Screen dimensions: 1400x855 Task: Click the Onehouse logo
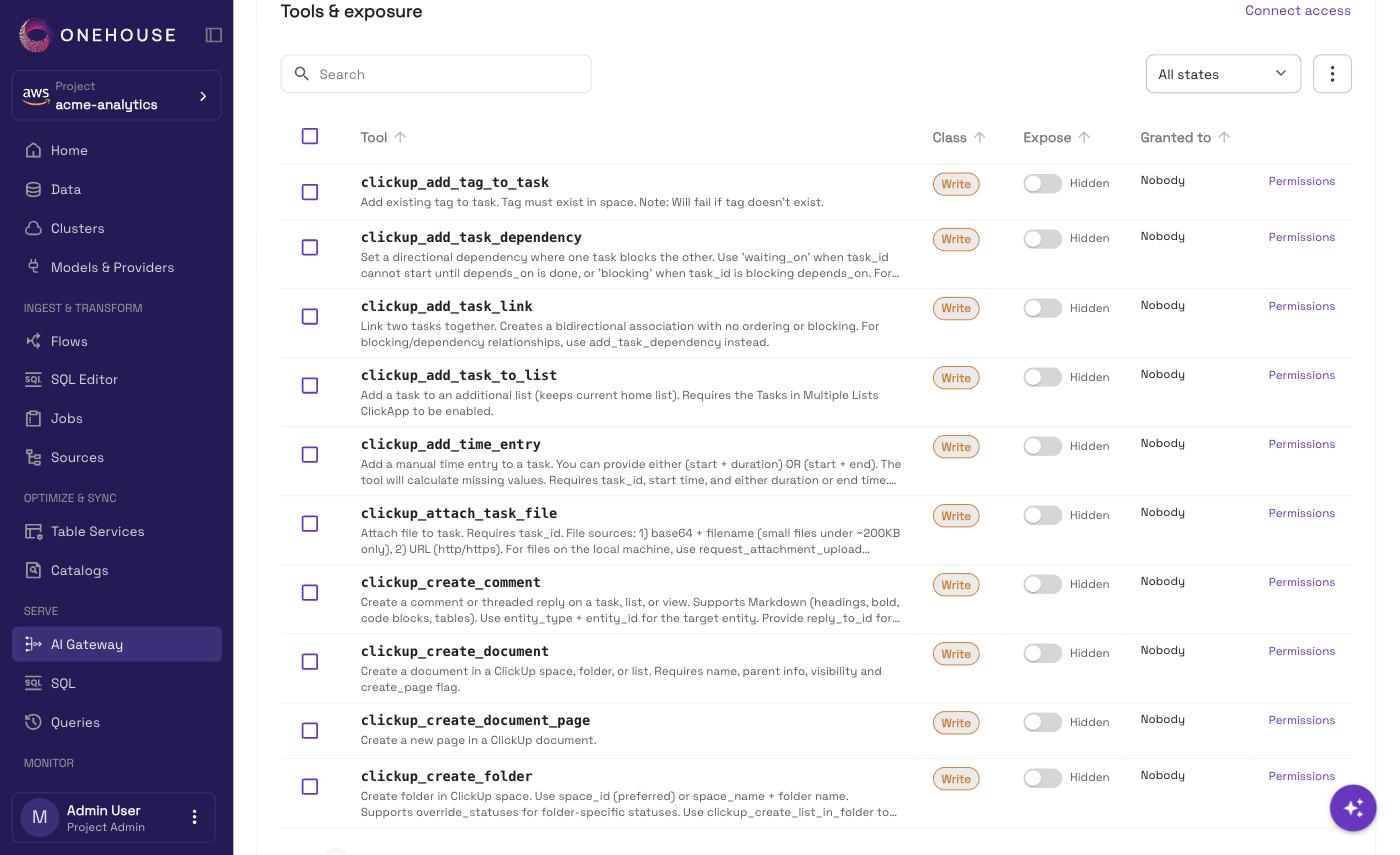tap(98, 35)
